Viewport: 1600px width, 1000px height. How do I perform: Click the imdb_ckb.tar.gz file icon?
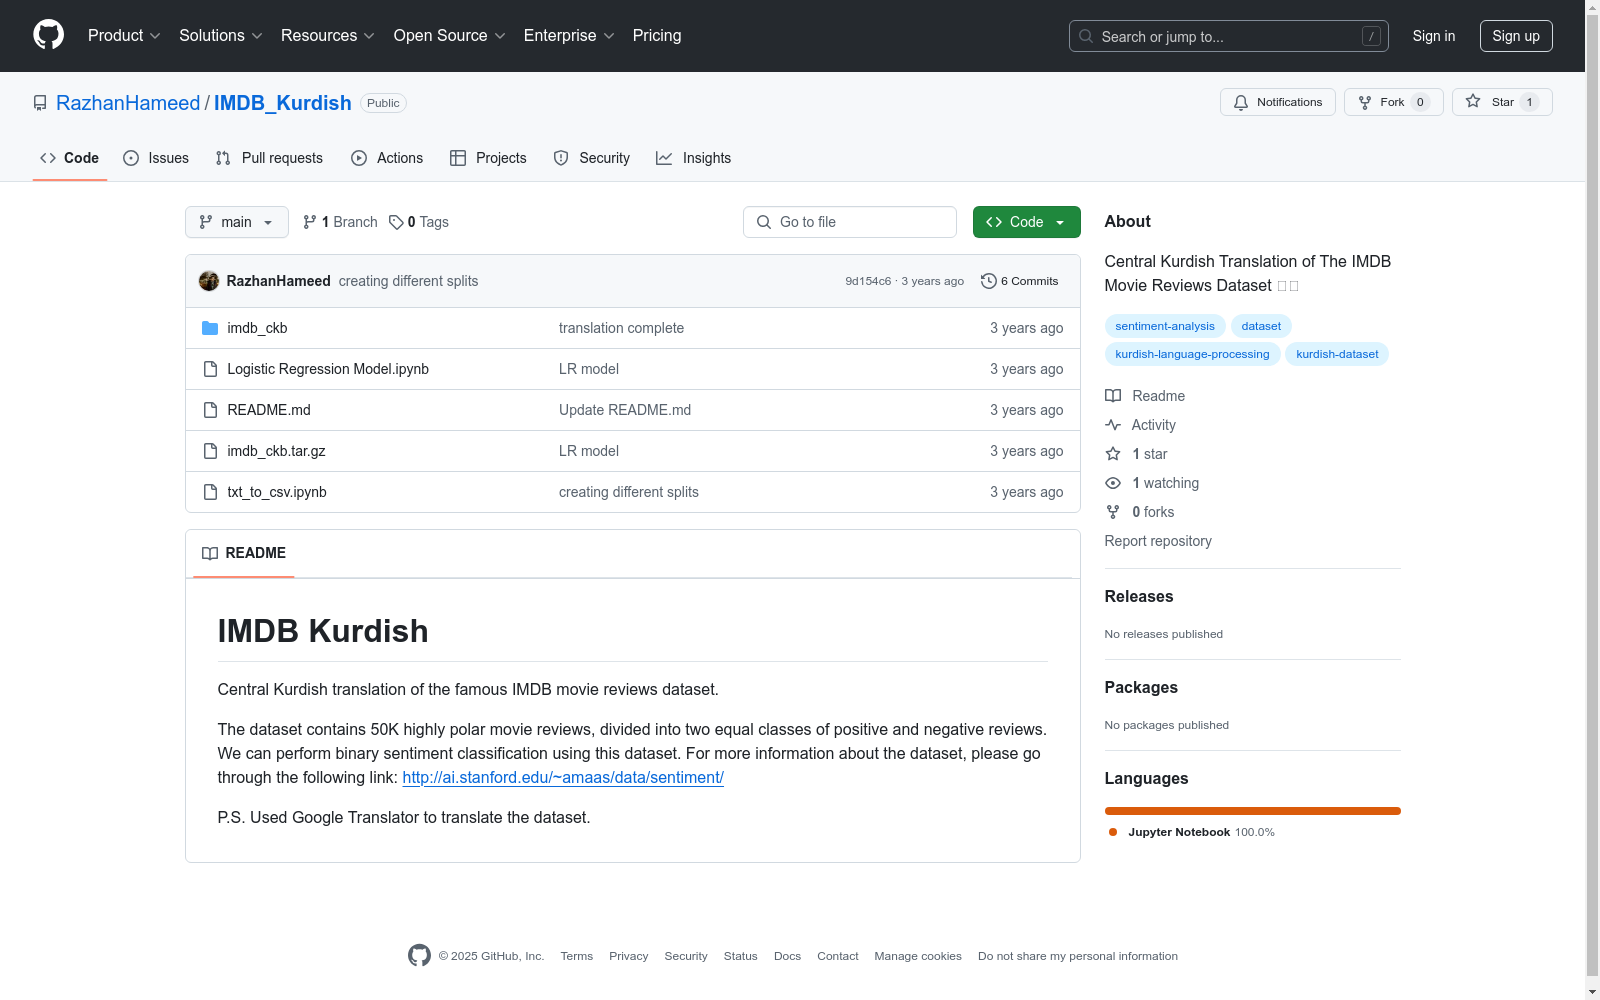tap(210, 451)
